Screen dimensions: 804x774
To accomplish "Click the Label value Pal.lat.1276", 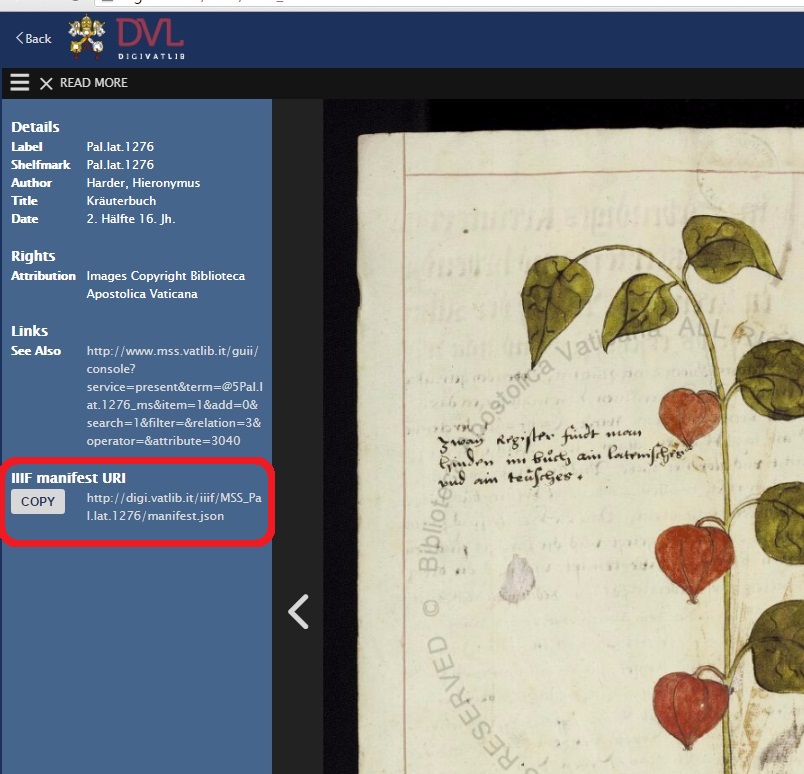I will coord(120,147).
